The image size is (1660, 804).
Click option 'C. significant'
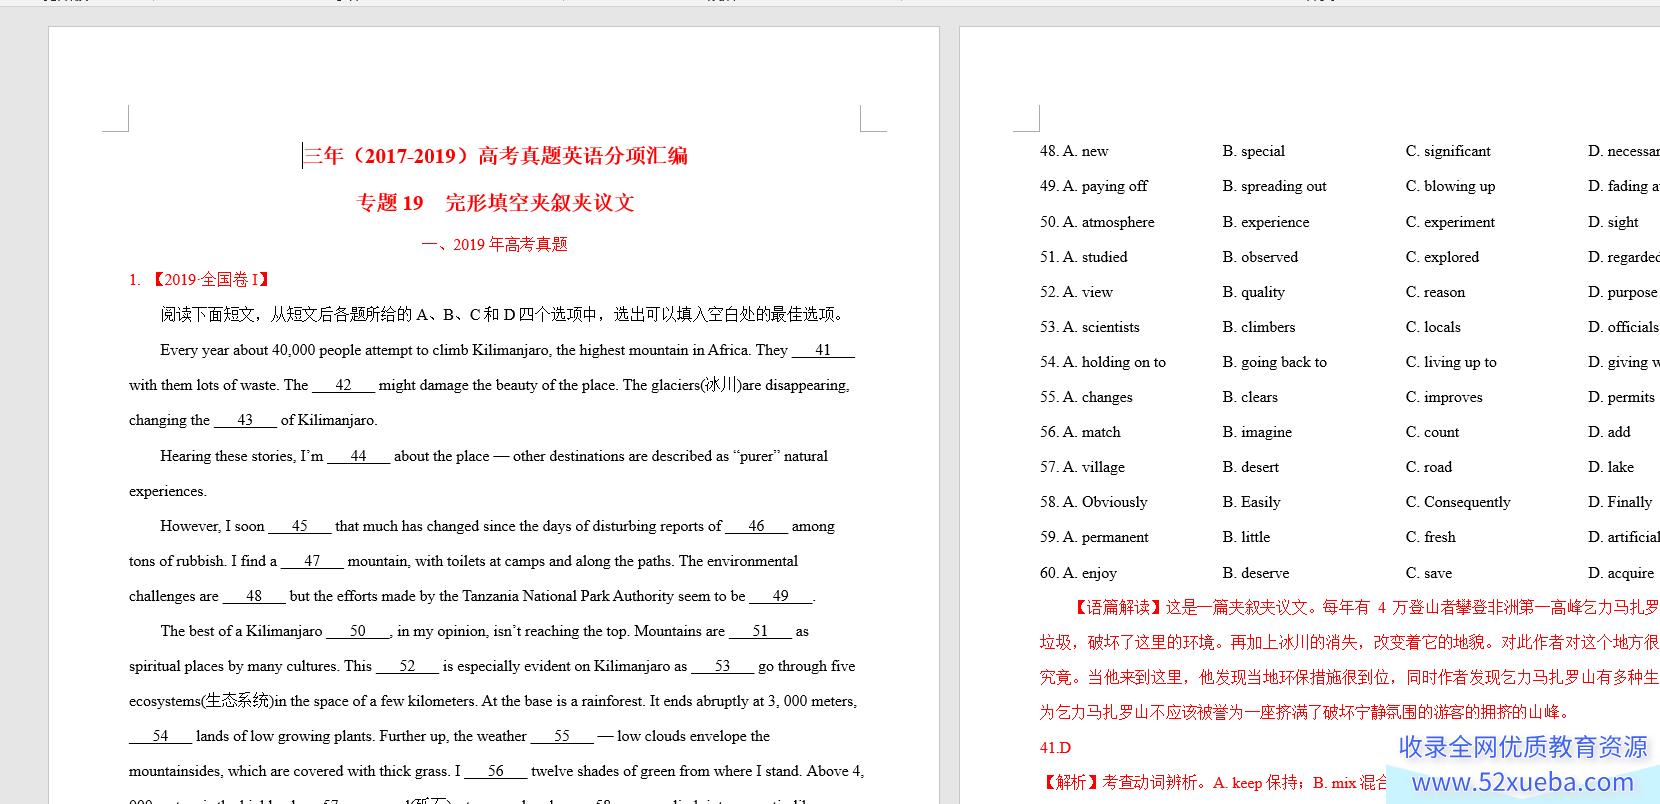[x=1448, y=151]
